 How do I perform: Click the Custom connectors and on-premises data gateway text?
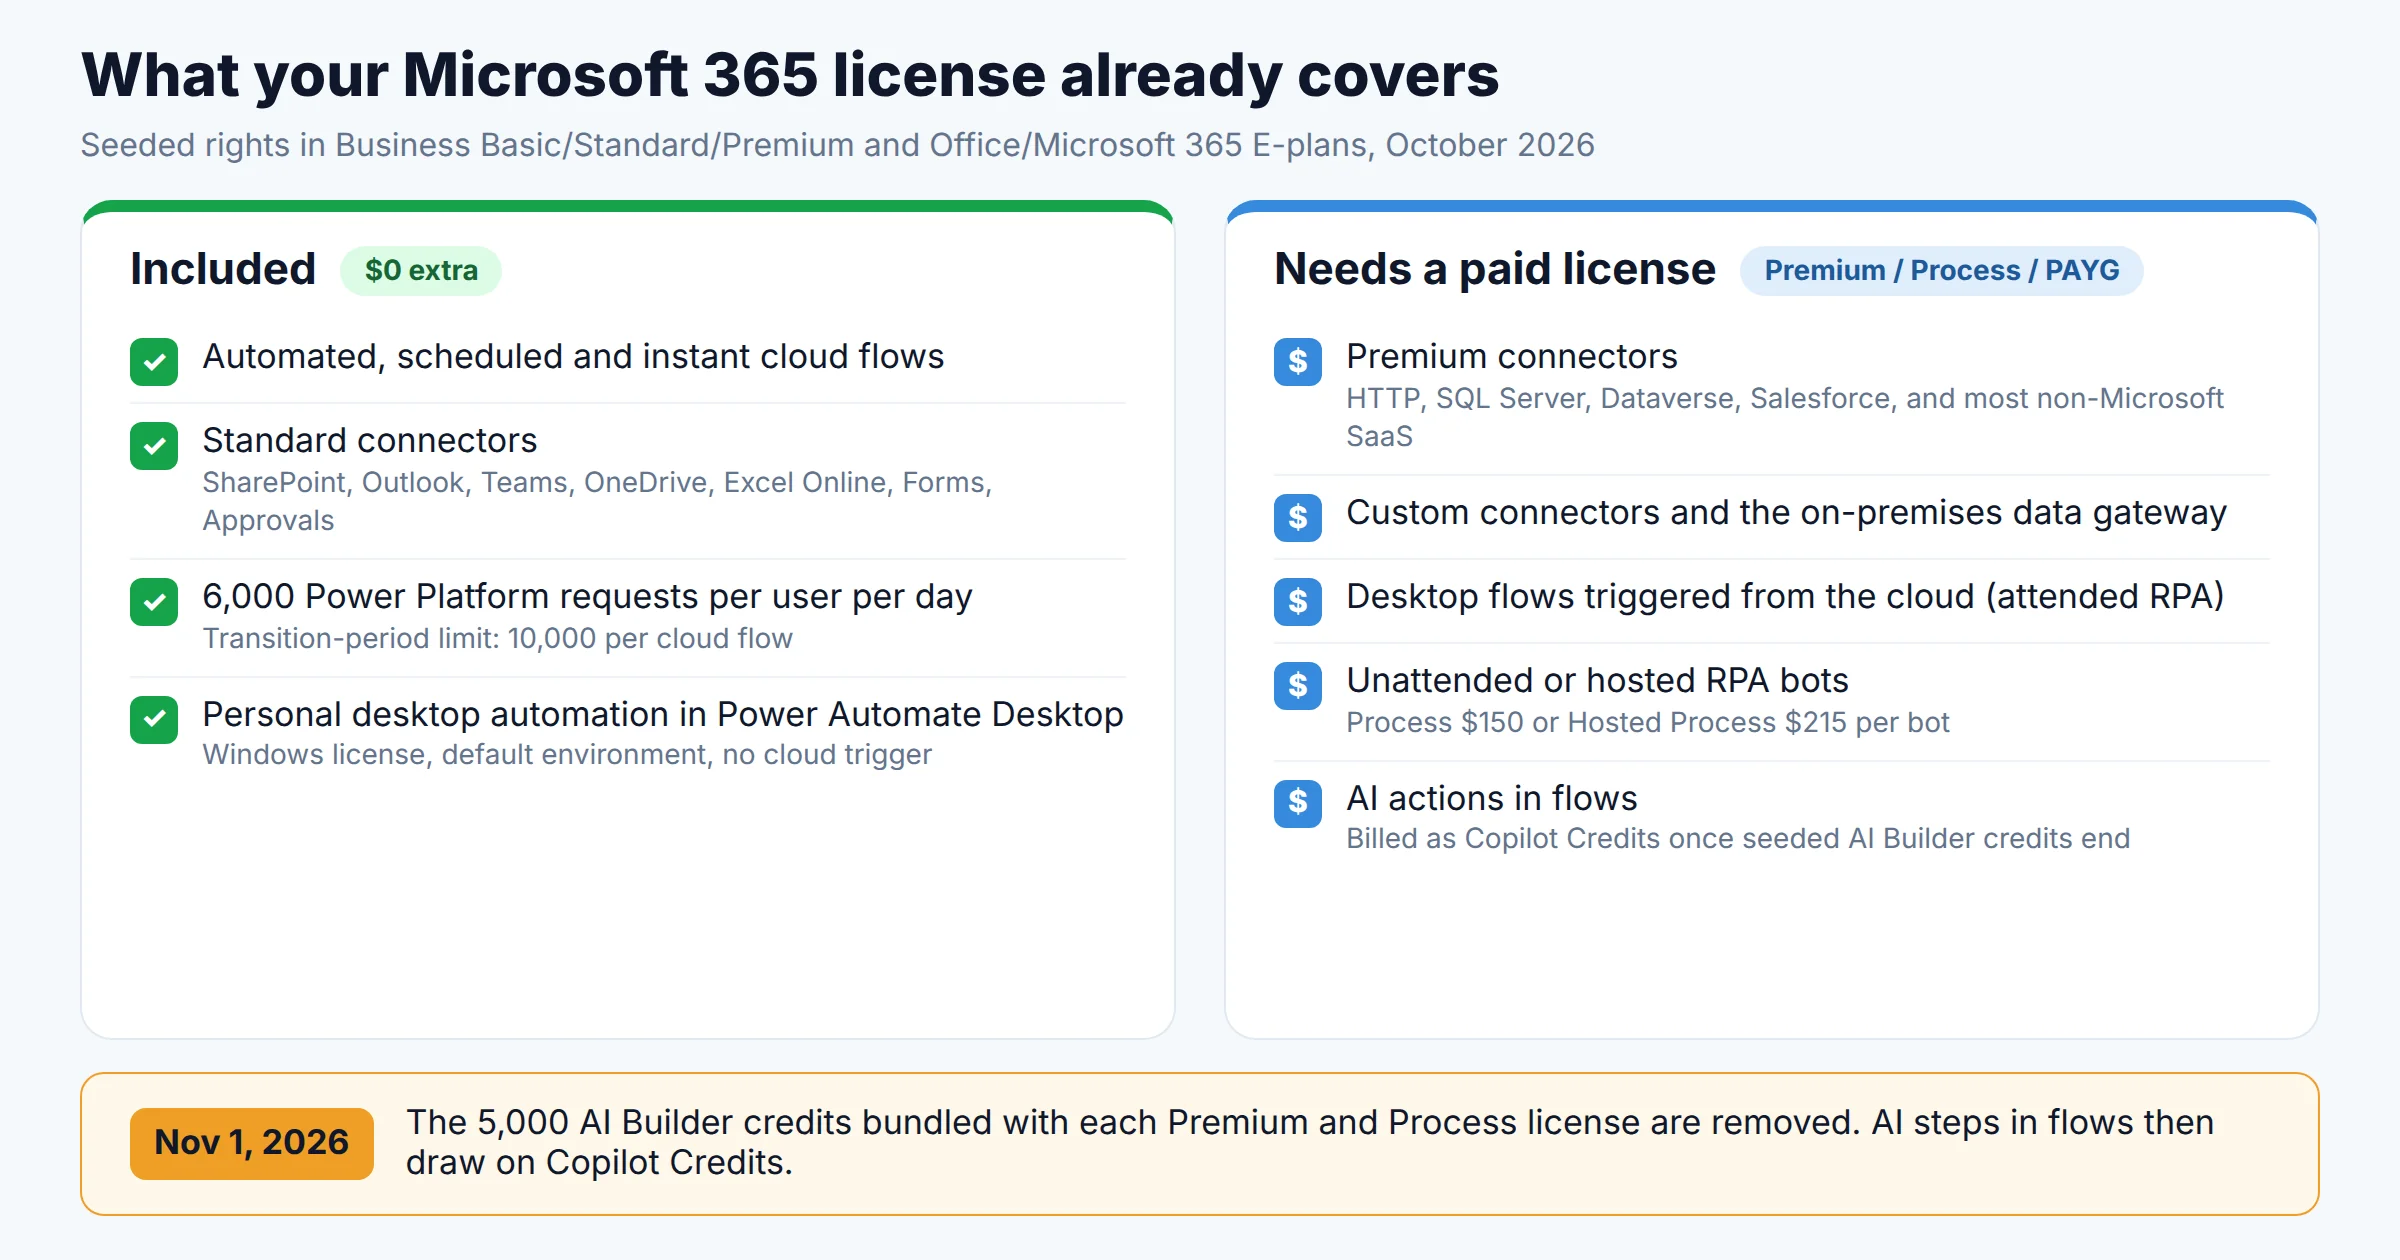tap(1787, 513)
